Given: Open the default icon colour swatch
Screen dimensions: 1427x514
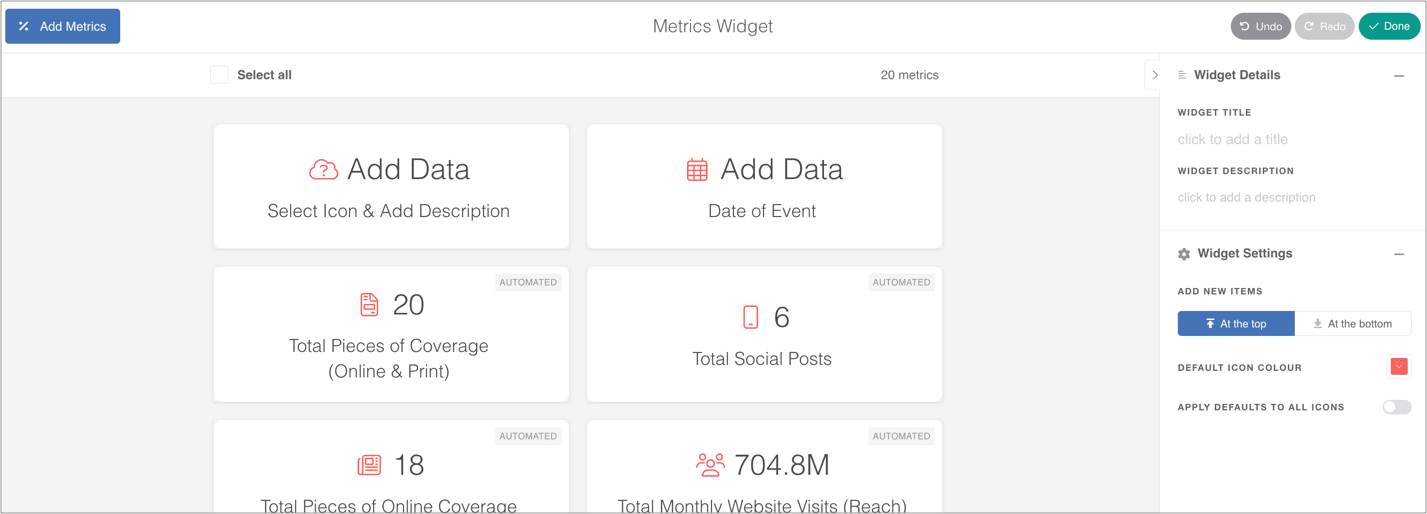Looking at the screenshot, I should pyautogui.click(x=1399, y=367).
